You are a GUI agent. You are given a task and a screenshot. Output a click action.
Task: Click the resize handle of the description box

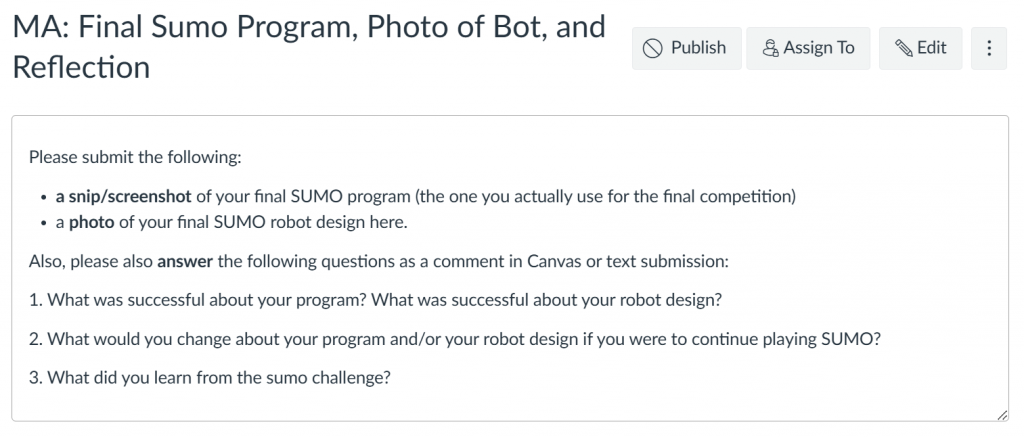[1002, 415]
